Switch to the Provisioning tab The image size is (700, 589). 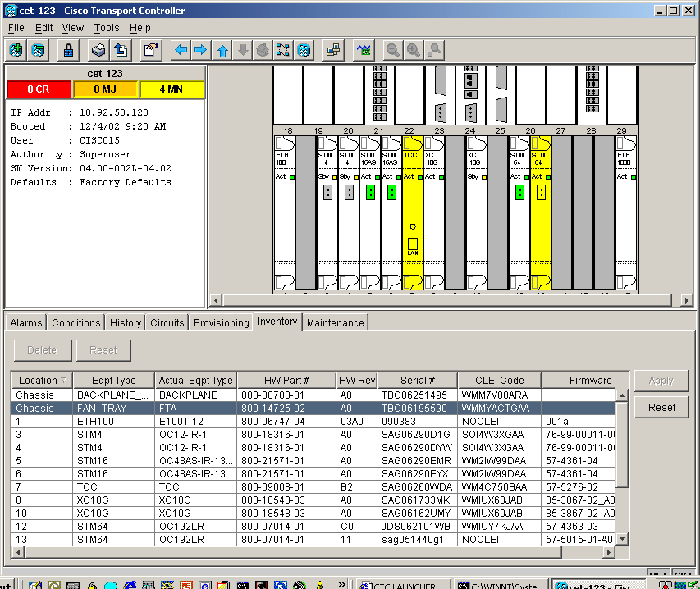(221, 322)
